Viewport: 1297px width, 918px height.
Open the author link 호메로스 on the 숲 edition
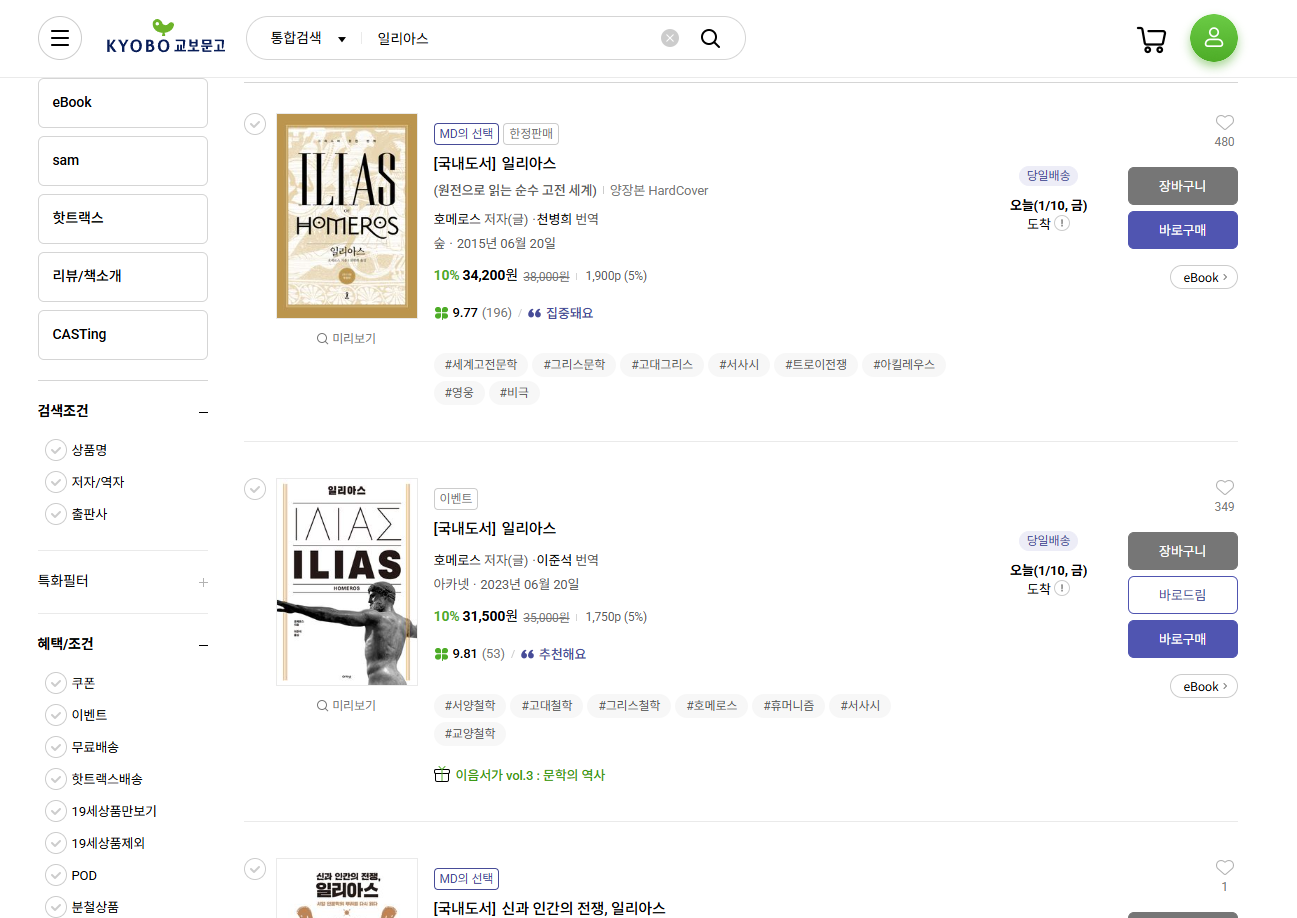(x=457, y=219)
